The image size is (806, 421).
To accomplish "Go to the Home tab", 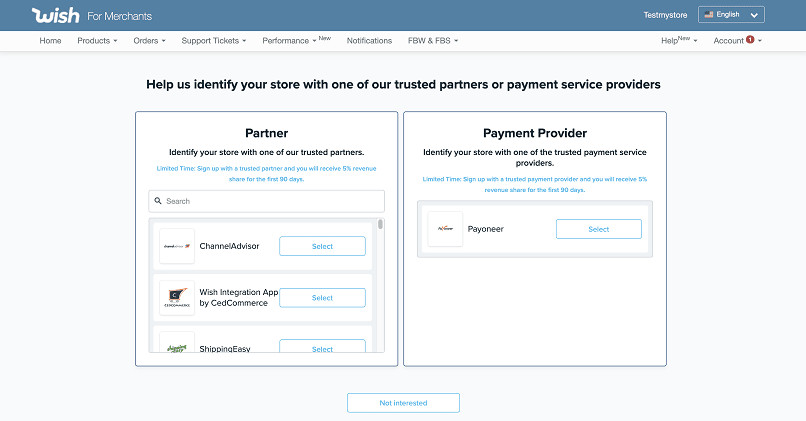I will click(50, 41).
